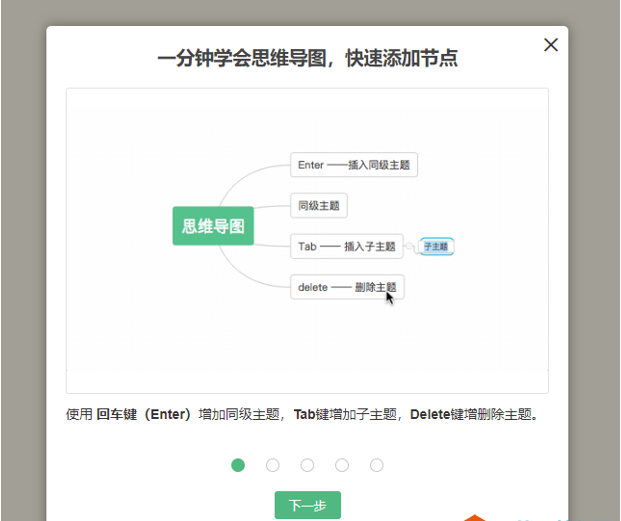
Task: Select the Tab 插入子主题 node
Action: click(x=347, y=246)
